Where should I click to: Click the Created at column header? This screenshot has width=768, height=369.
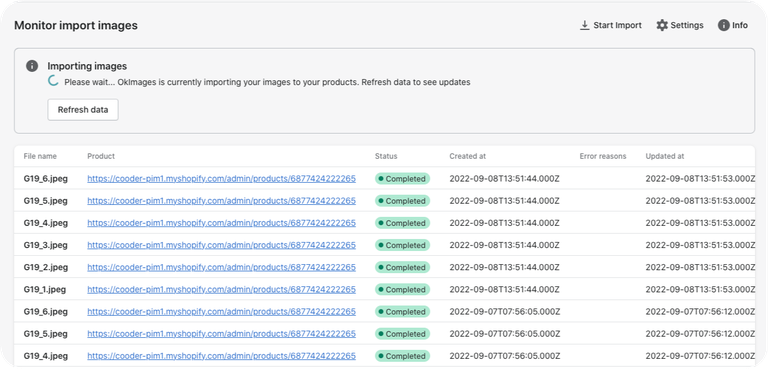468,156
